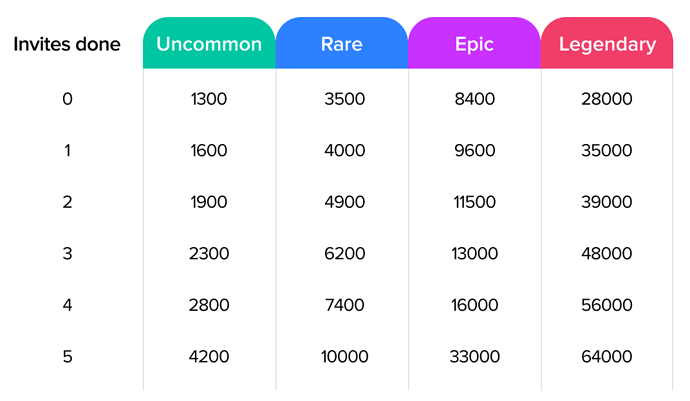Click the 10000 cell in Rare column
The width and height of the screenshot is (690, 401).
tap(345, 357)
